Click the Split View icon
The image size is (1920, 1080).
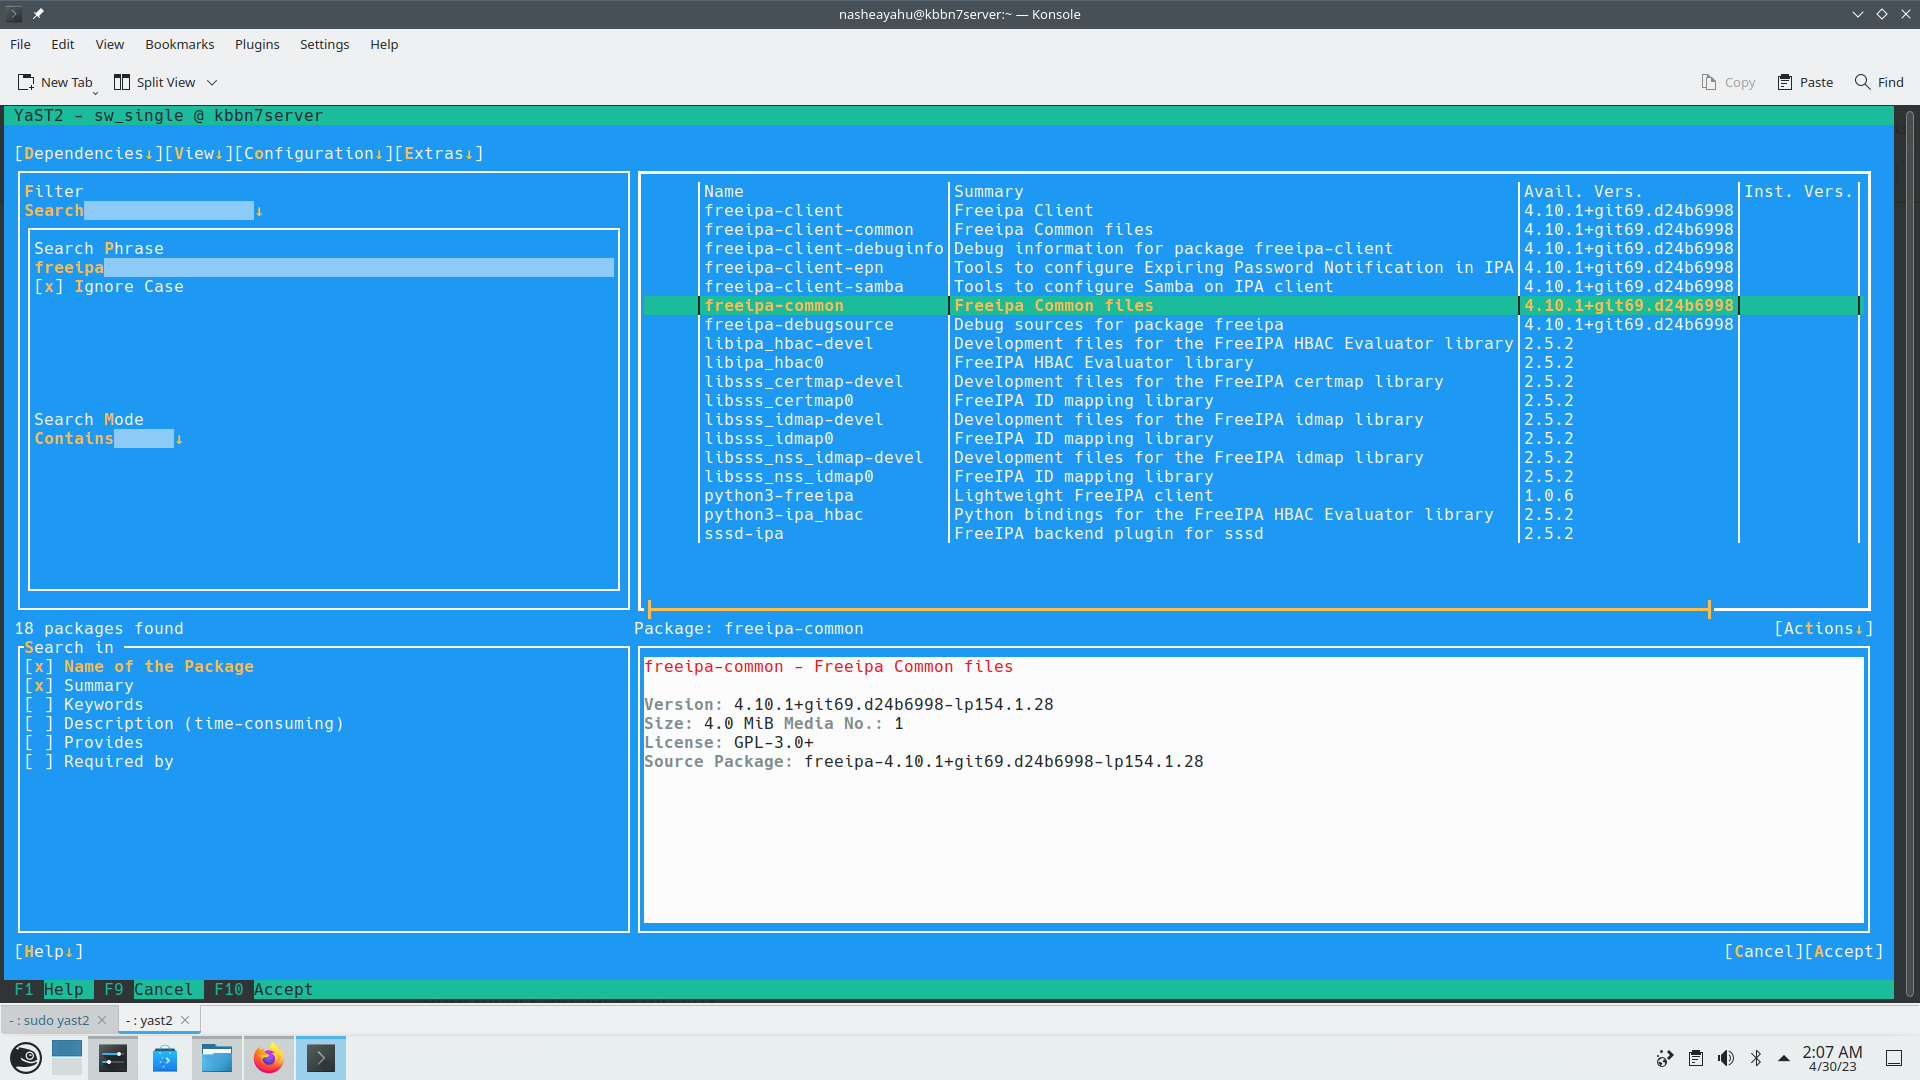[122, 82]
